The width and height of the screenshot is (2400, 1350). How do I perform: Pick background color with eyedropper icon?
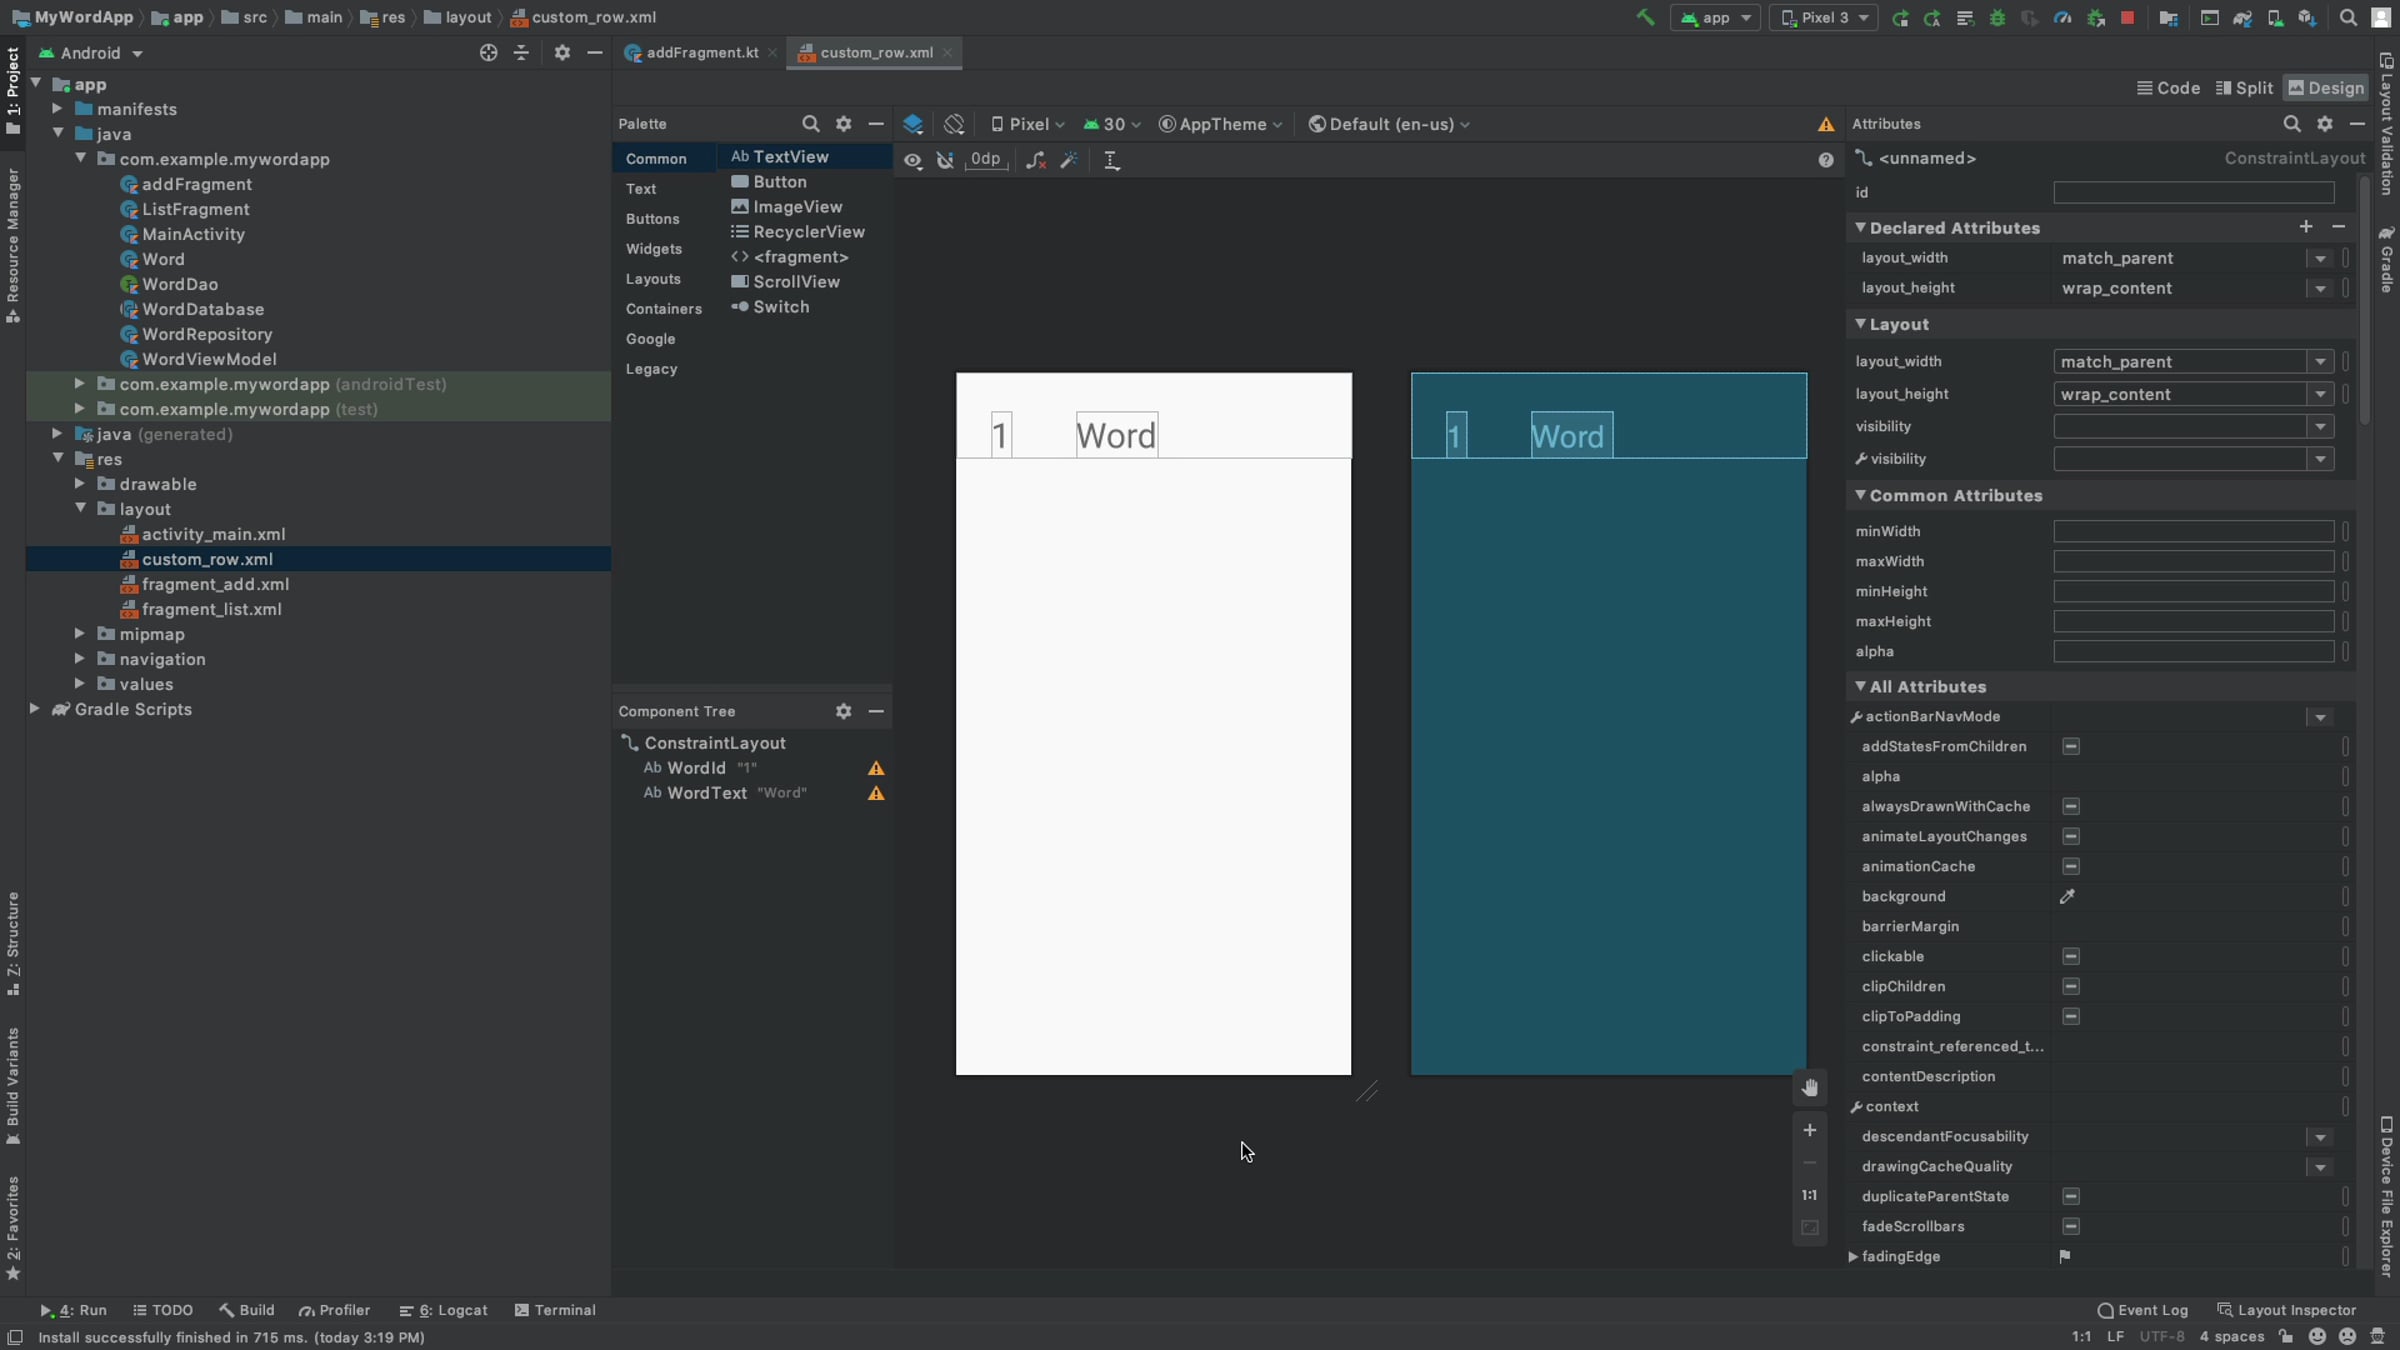pos(2067,896)
